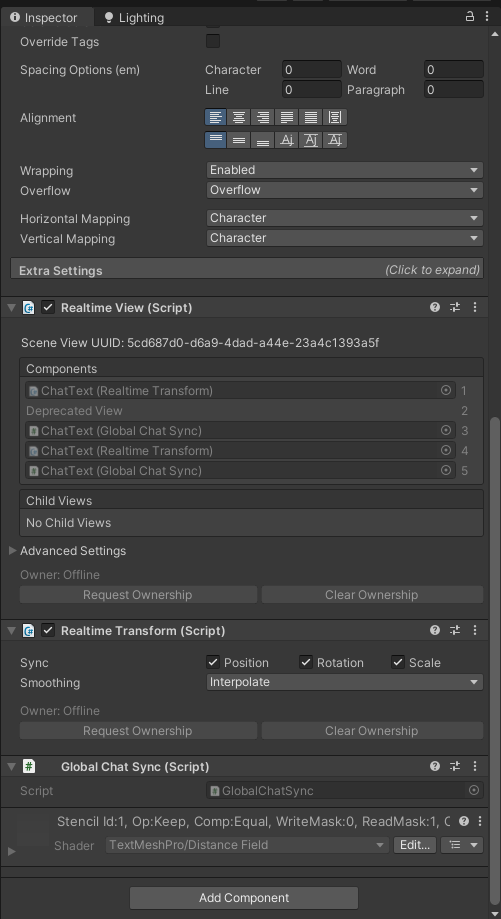Open material properties list icon

click(x=462, y=845)
